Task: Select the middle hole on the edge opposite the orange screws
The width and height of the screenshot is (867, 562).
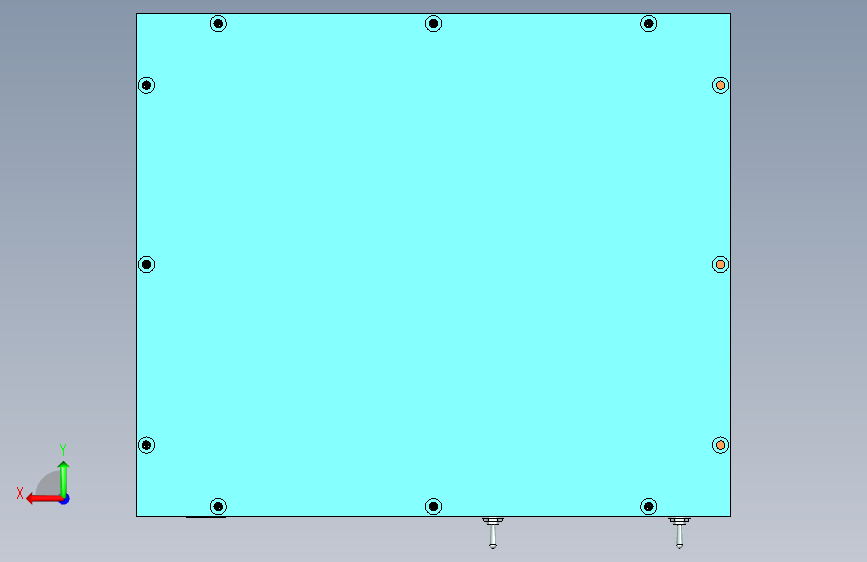Action: coord(147,264)
